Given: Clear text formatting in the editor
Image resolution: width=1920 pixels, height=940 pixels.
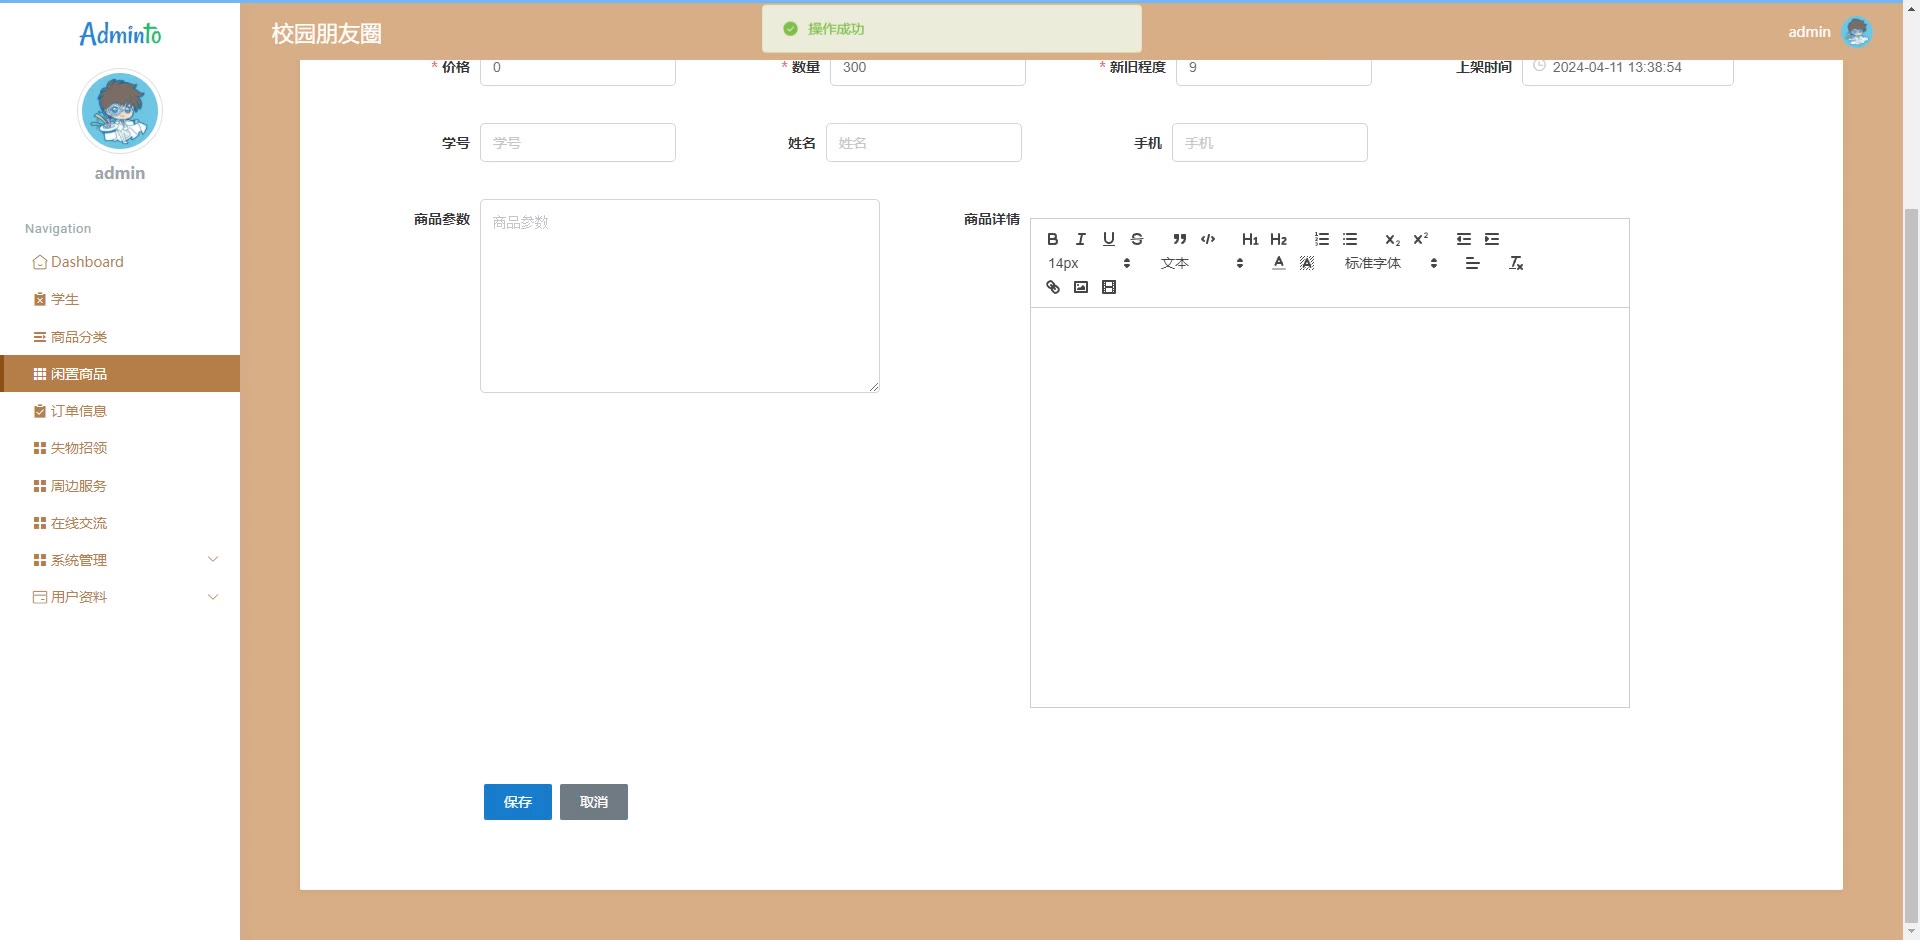Looking at the screenshot, I should coord(1516,263).
